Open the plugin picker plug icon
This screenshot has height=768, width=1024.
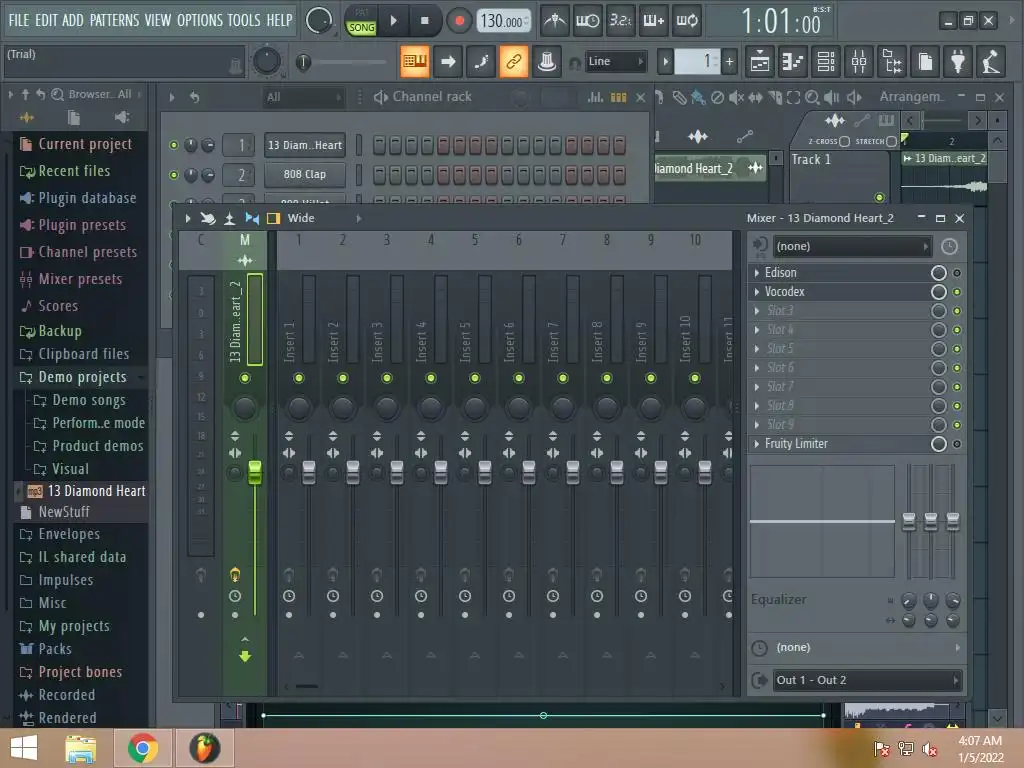pos(958,61)
